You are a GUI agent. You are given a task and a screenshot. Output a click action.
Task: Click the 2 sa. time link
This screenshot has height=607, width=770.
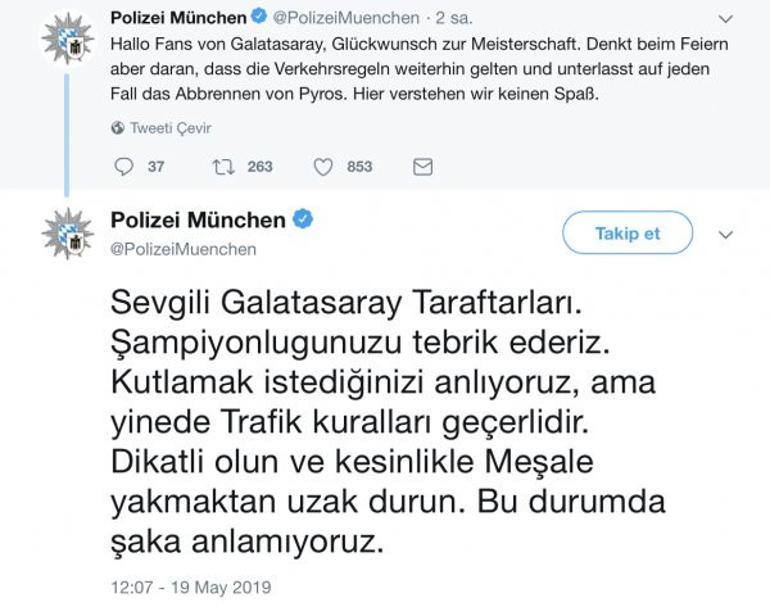pos(454,18)
